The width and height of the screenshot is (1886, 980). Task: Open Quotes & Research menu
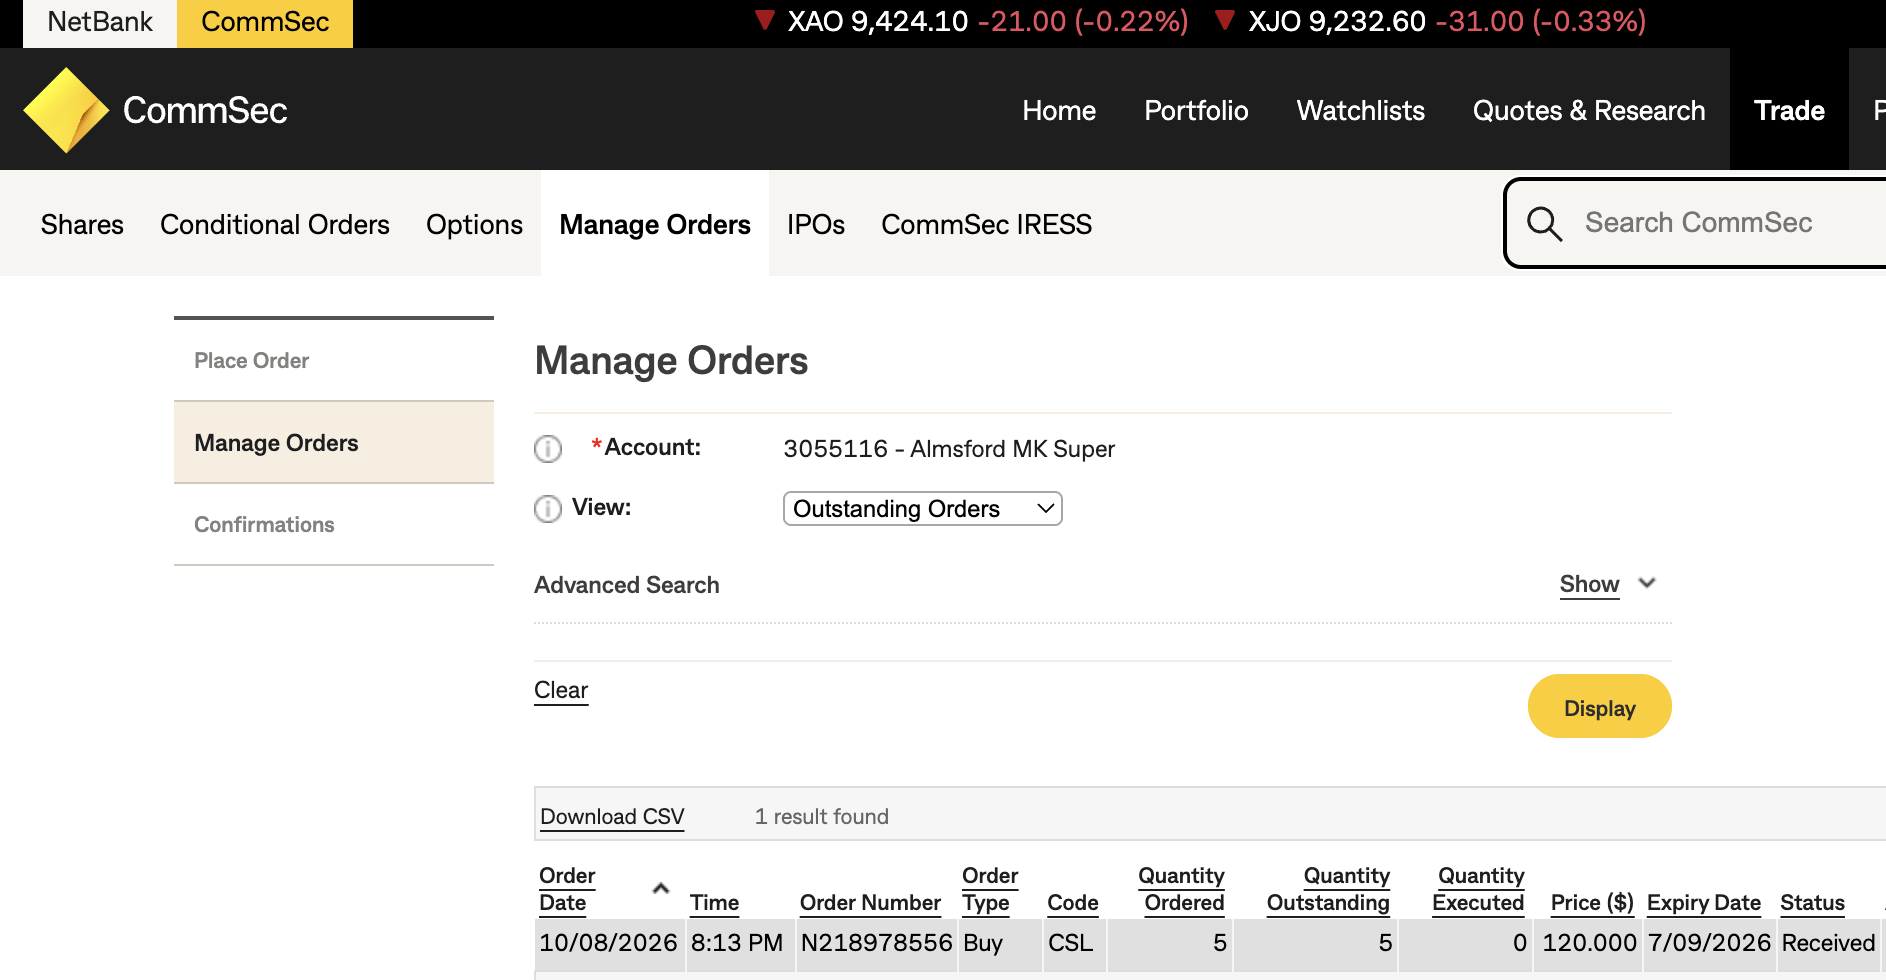1589,110
